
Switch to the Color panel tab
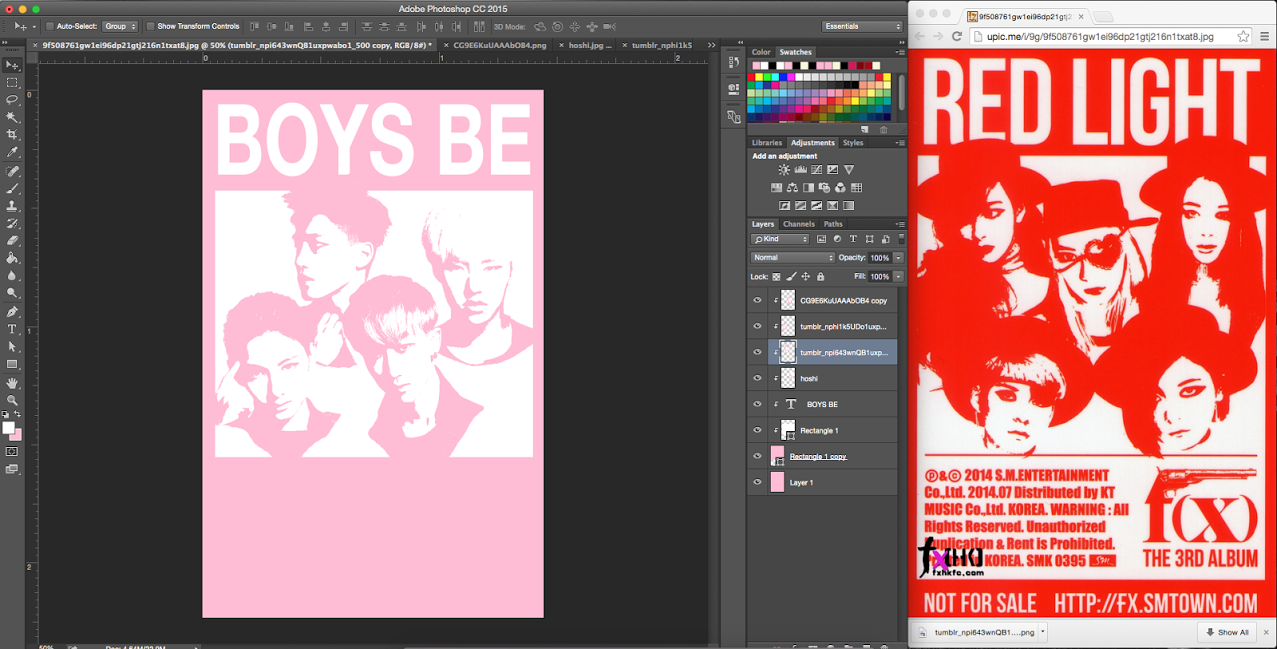[761, 52]
